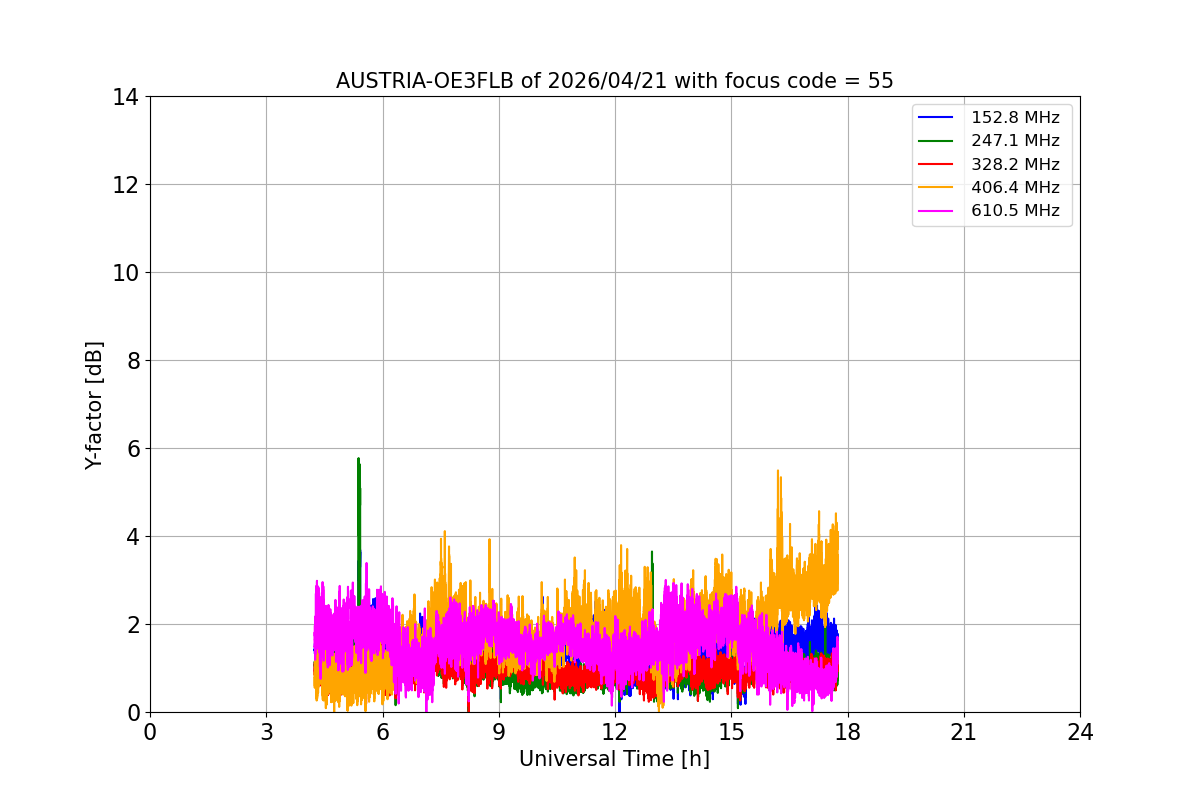Click the plot title mentioning AUSTRIA-OE3FLB
The image size is (1200, 800).
pos(614,81)
